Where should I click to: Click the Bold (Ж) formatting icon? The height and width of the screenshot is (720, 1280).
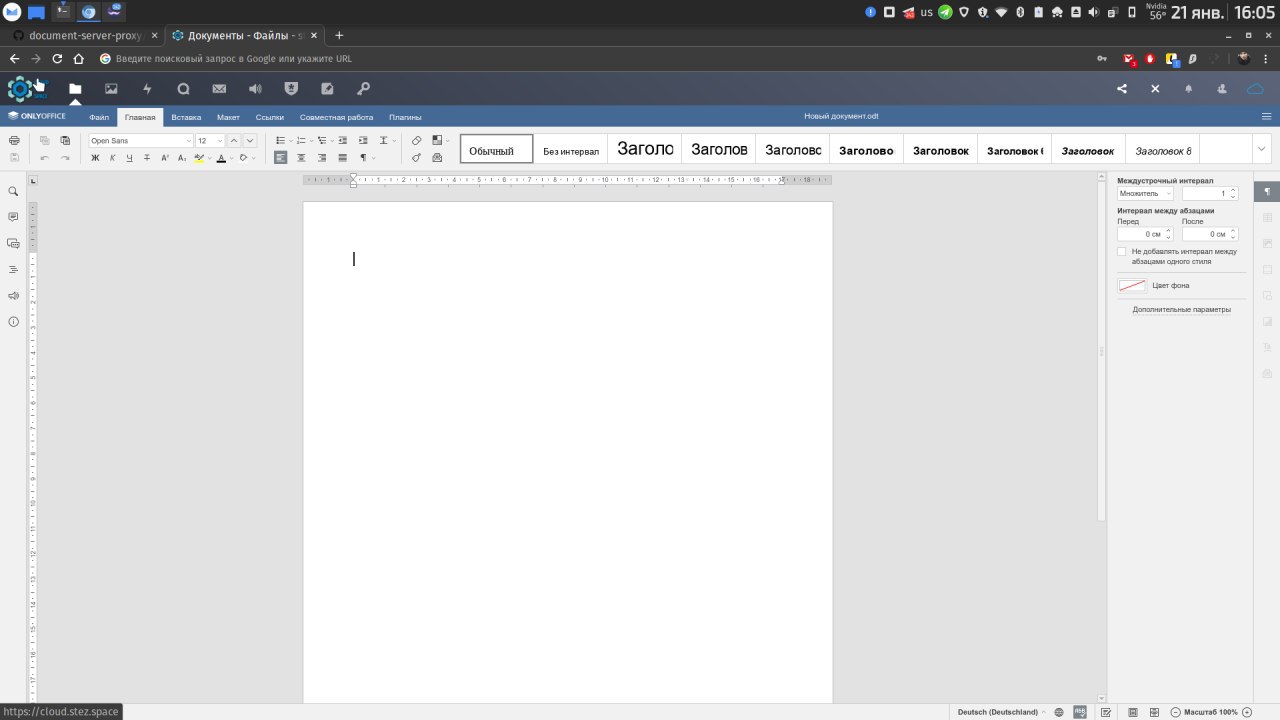pyautogui.click(x=95, y=158)
